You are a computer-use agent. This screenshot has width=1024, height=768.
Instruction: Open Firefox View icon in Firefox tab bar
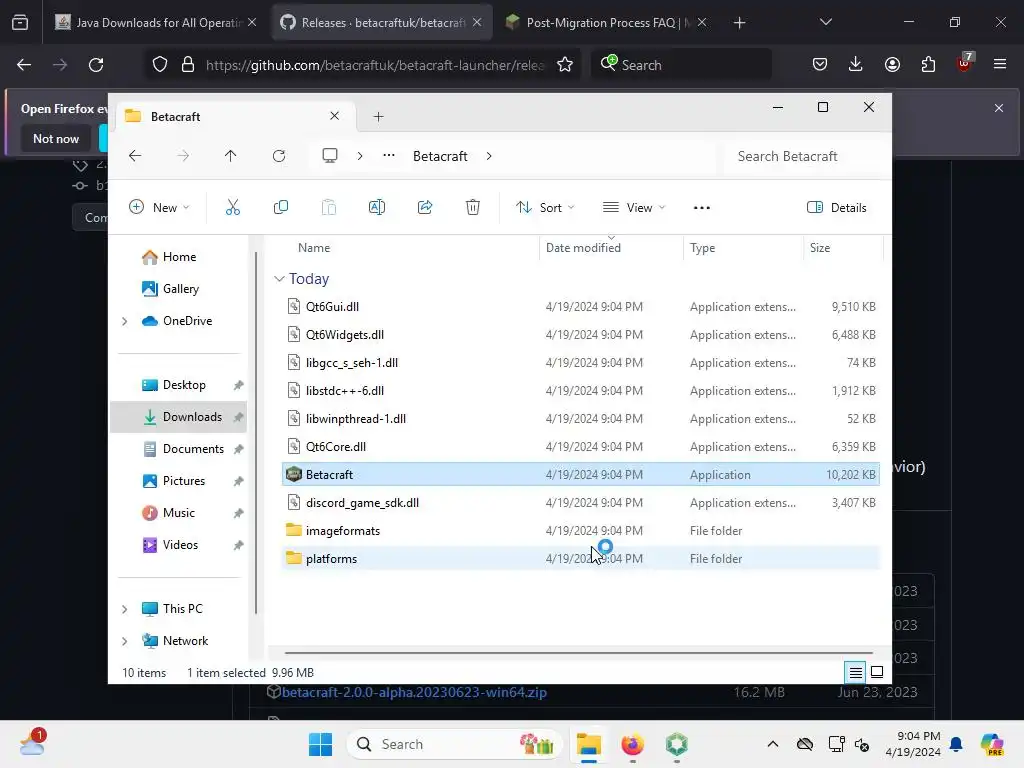20,23
